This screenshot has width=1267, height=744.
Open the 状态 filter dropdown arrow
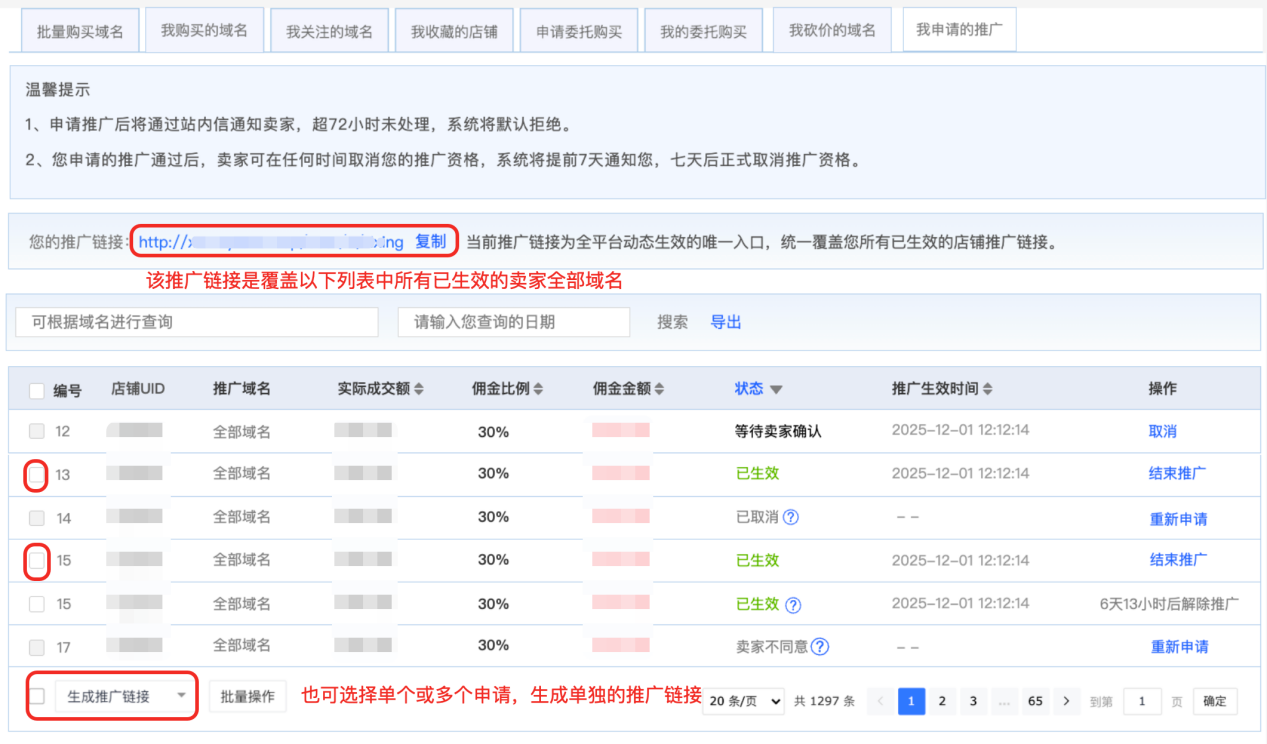(x=776, y=390)
